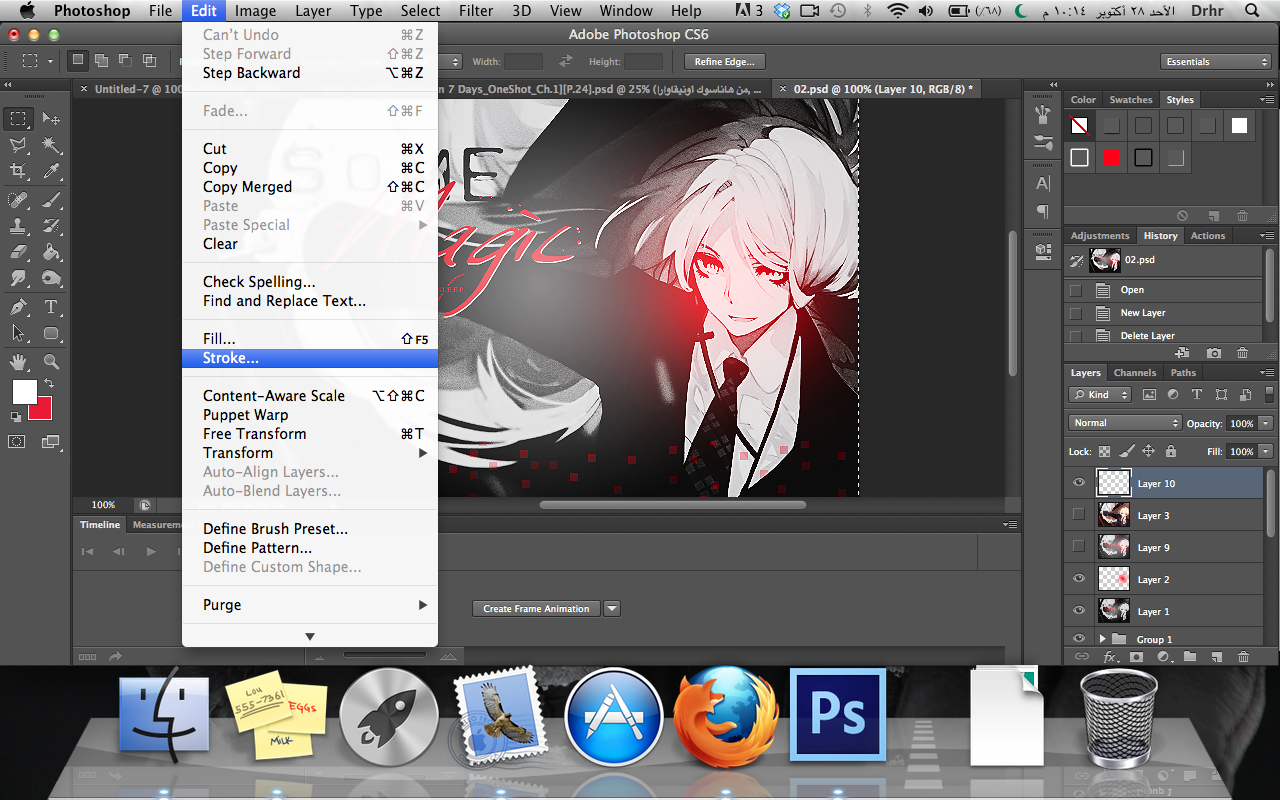
Task: Hide Group 1 visibility eye
Action: point(1079,639)
